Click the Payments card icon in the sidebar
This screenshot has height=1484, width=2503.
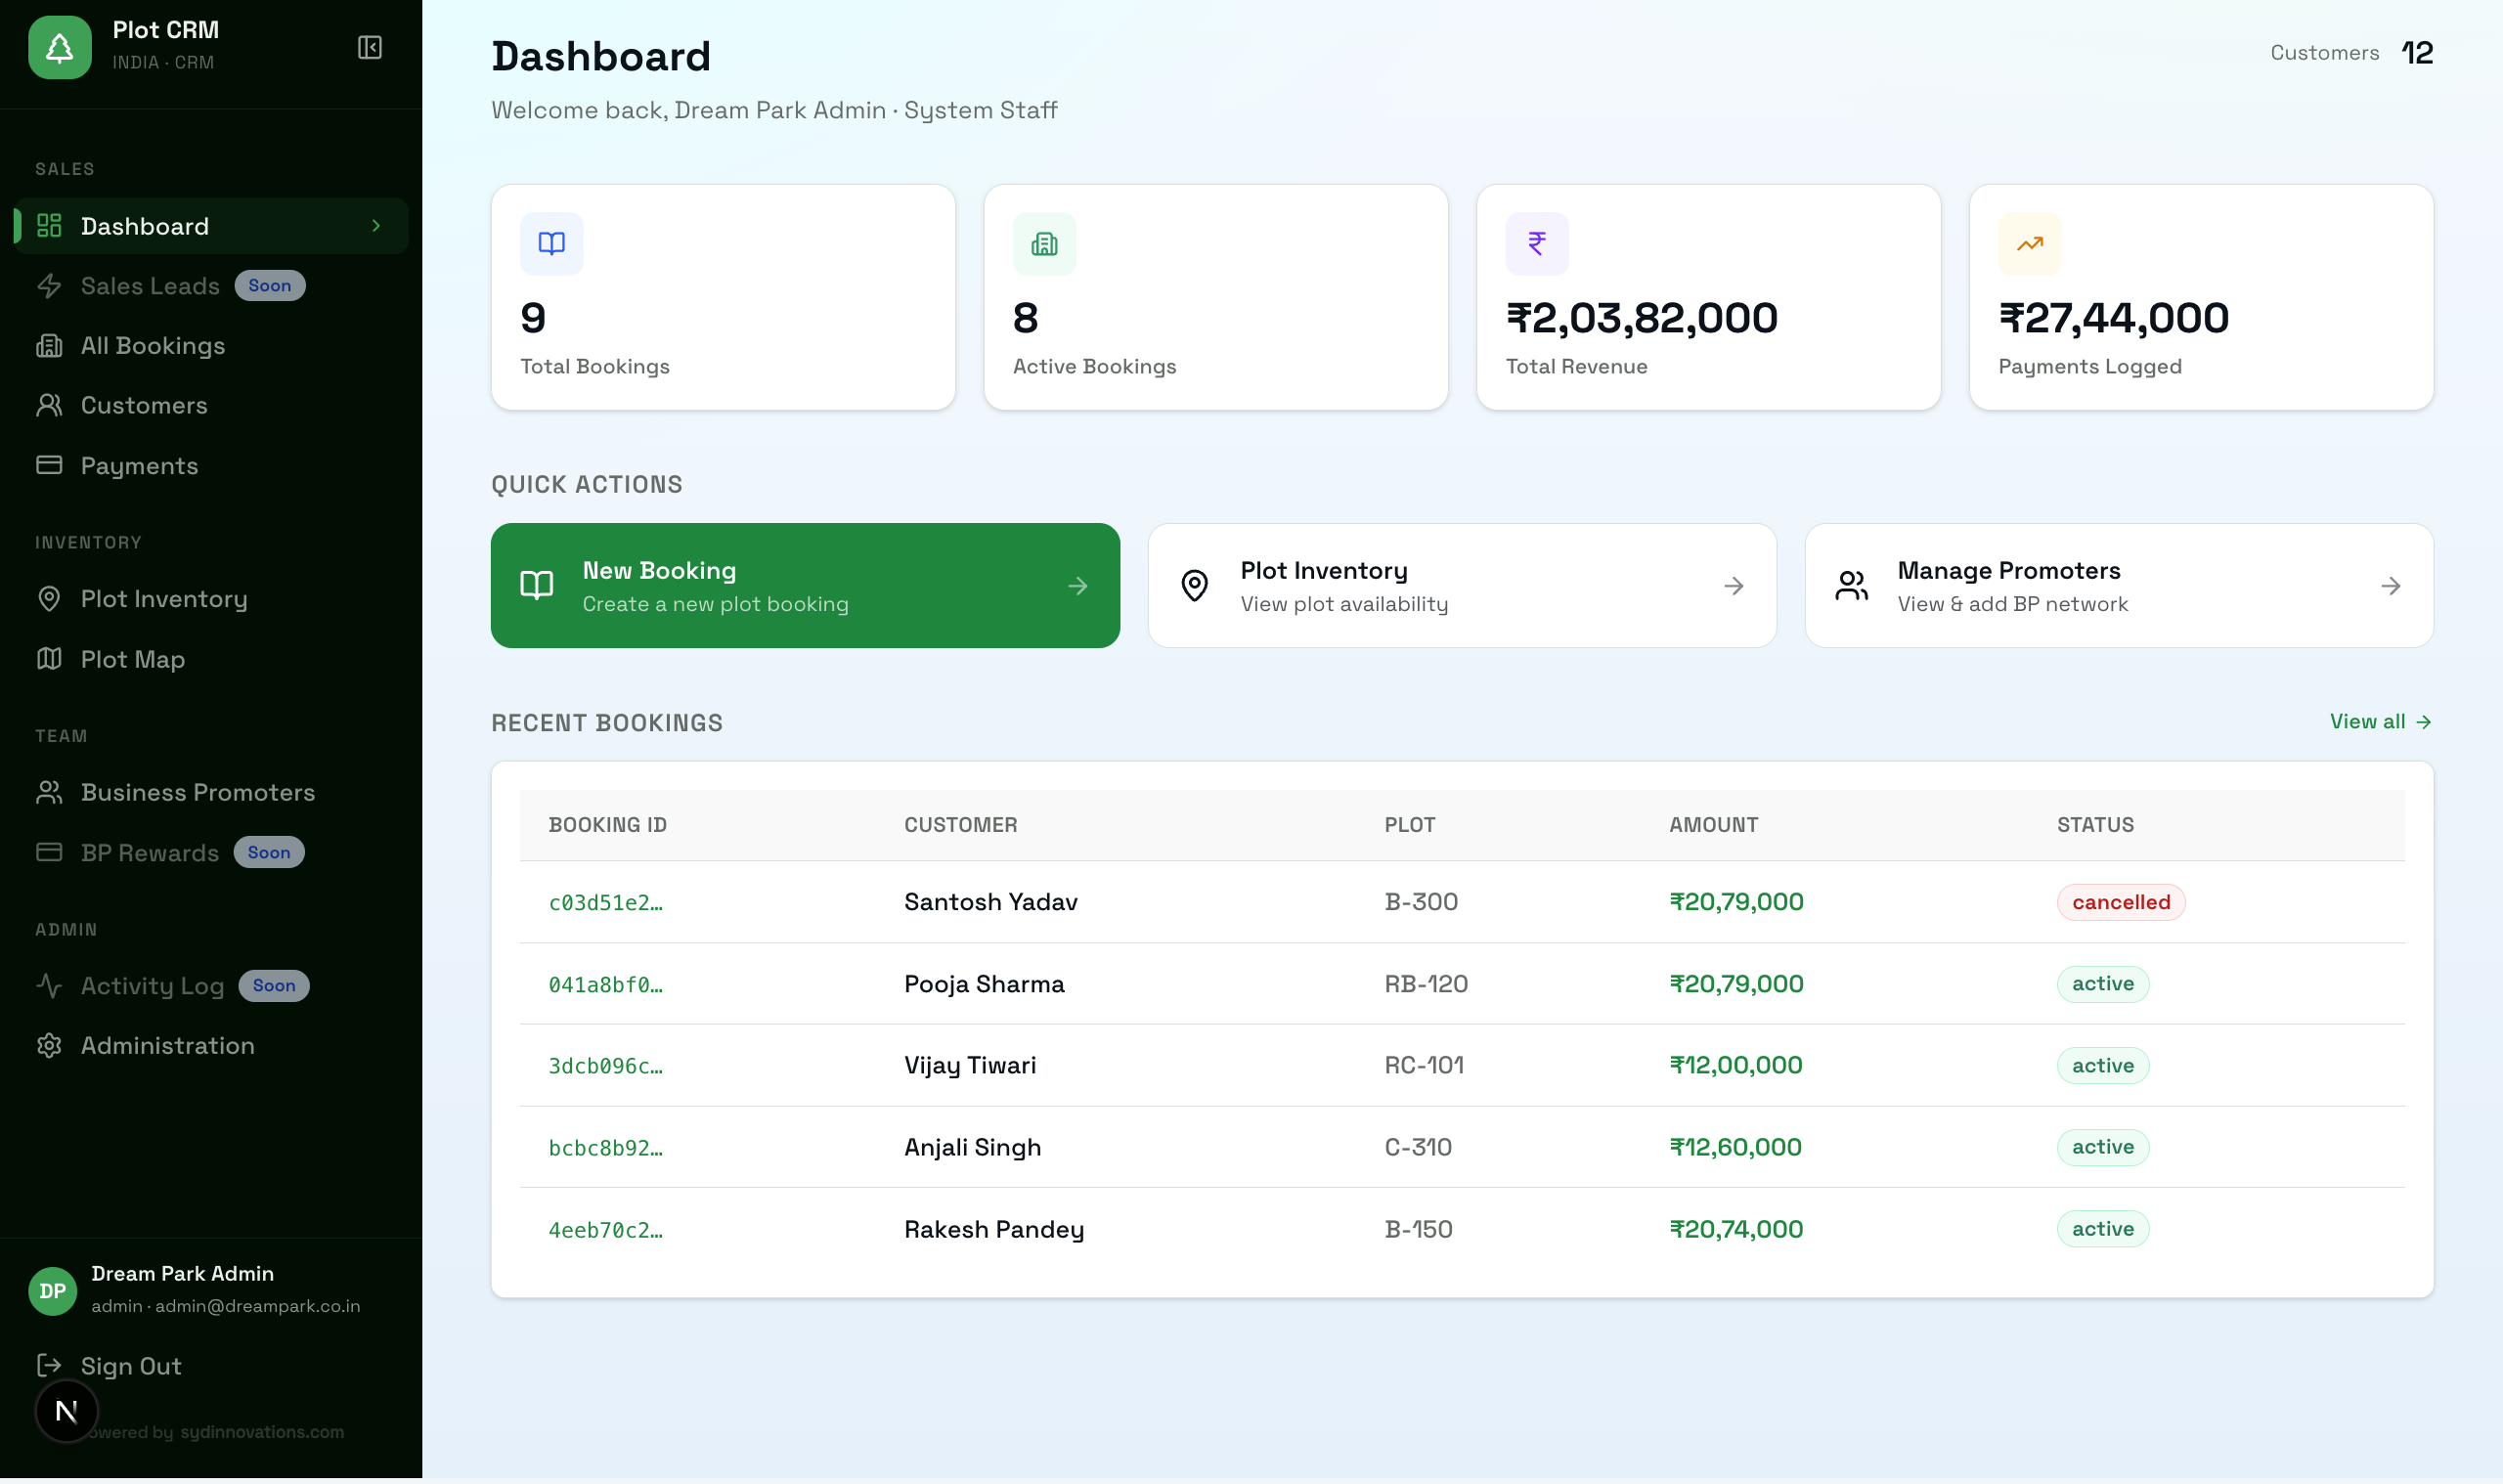point(49,466)
